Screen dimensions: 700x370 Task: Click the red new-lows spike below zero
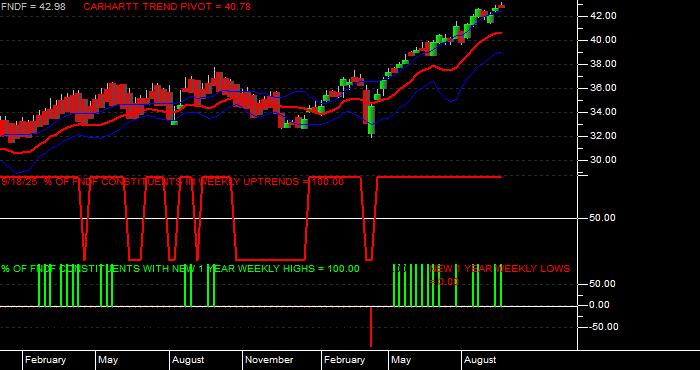[x=371, y=327]
